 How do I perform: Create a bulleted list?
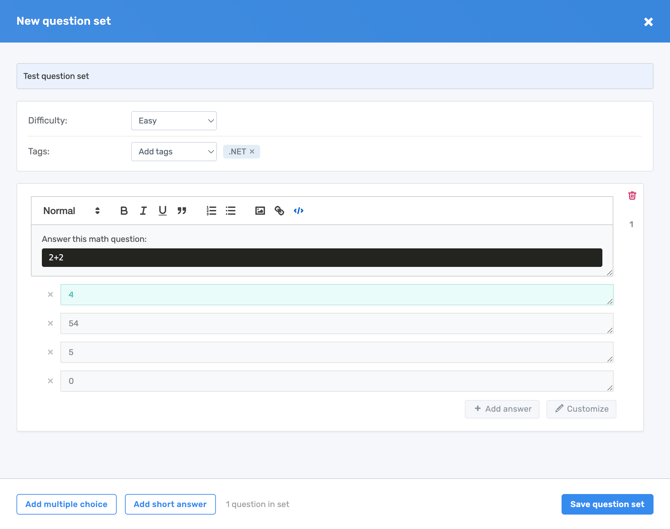[x=231, y=211]
